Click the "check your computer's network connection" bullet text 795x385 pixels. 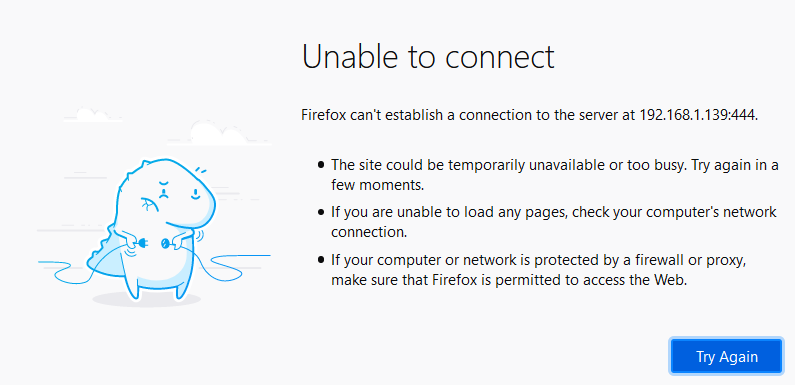[554, 222]
